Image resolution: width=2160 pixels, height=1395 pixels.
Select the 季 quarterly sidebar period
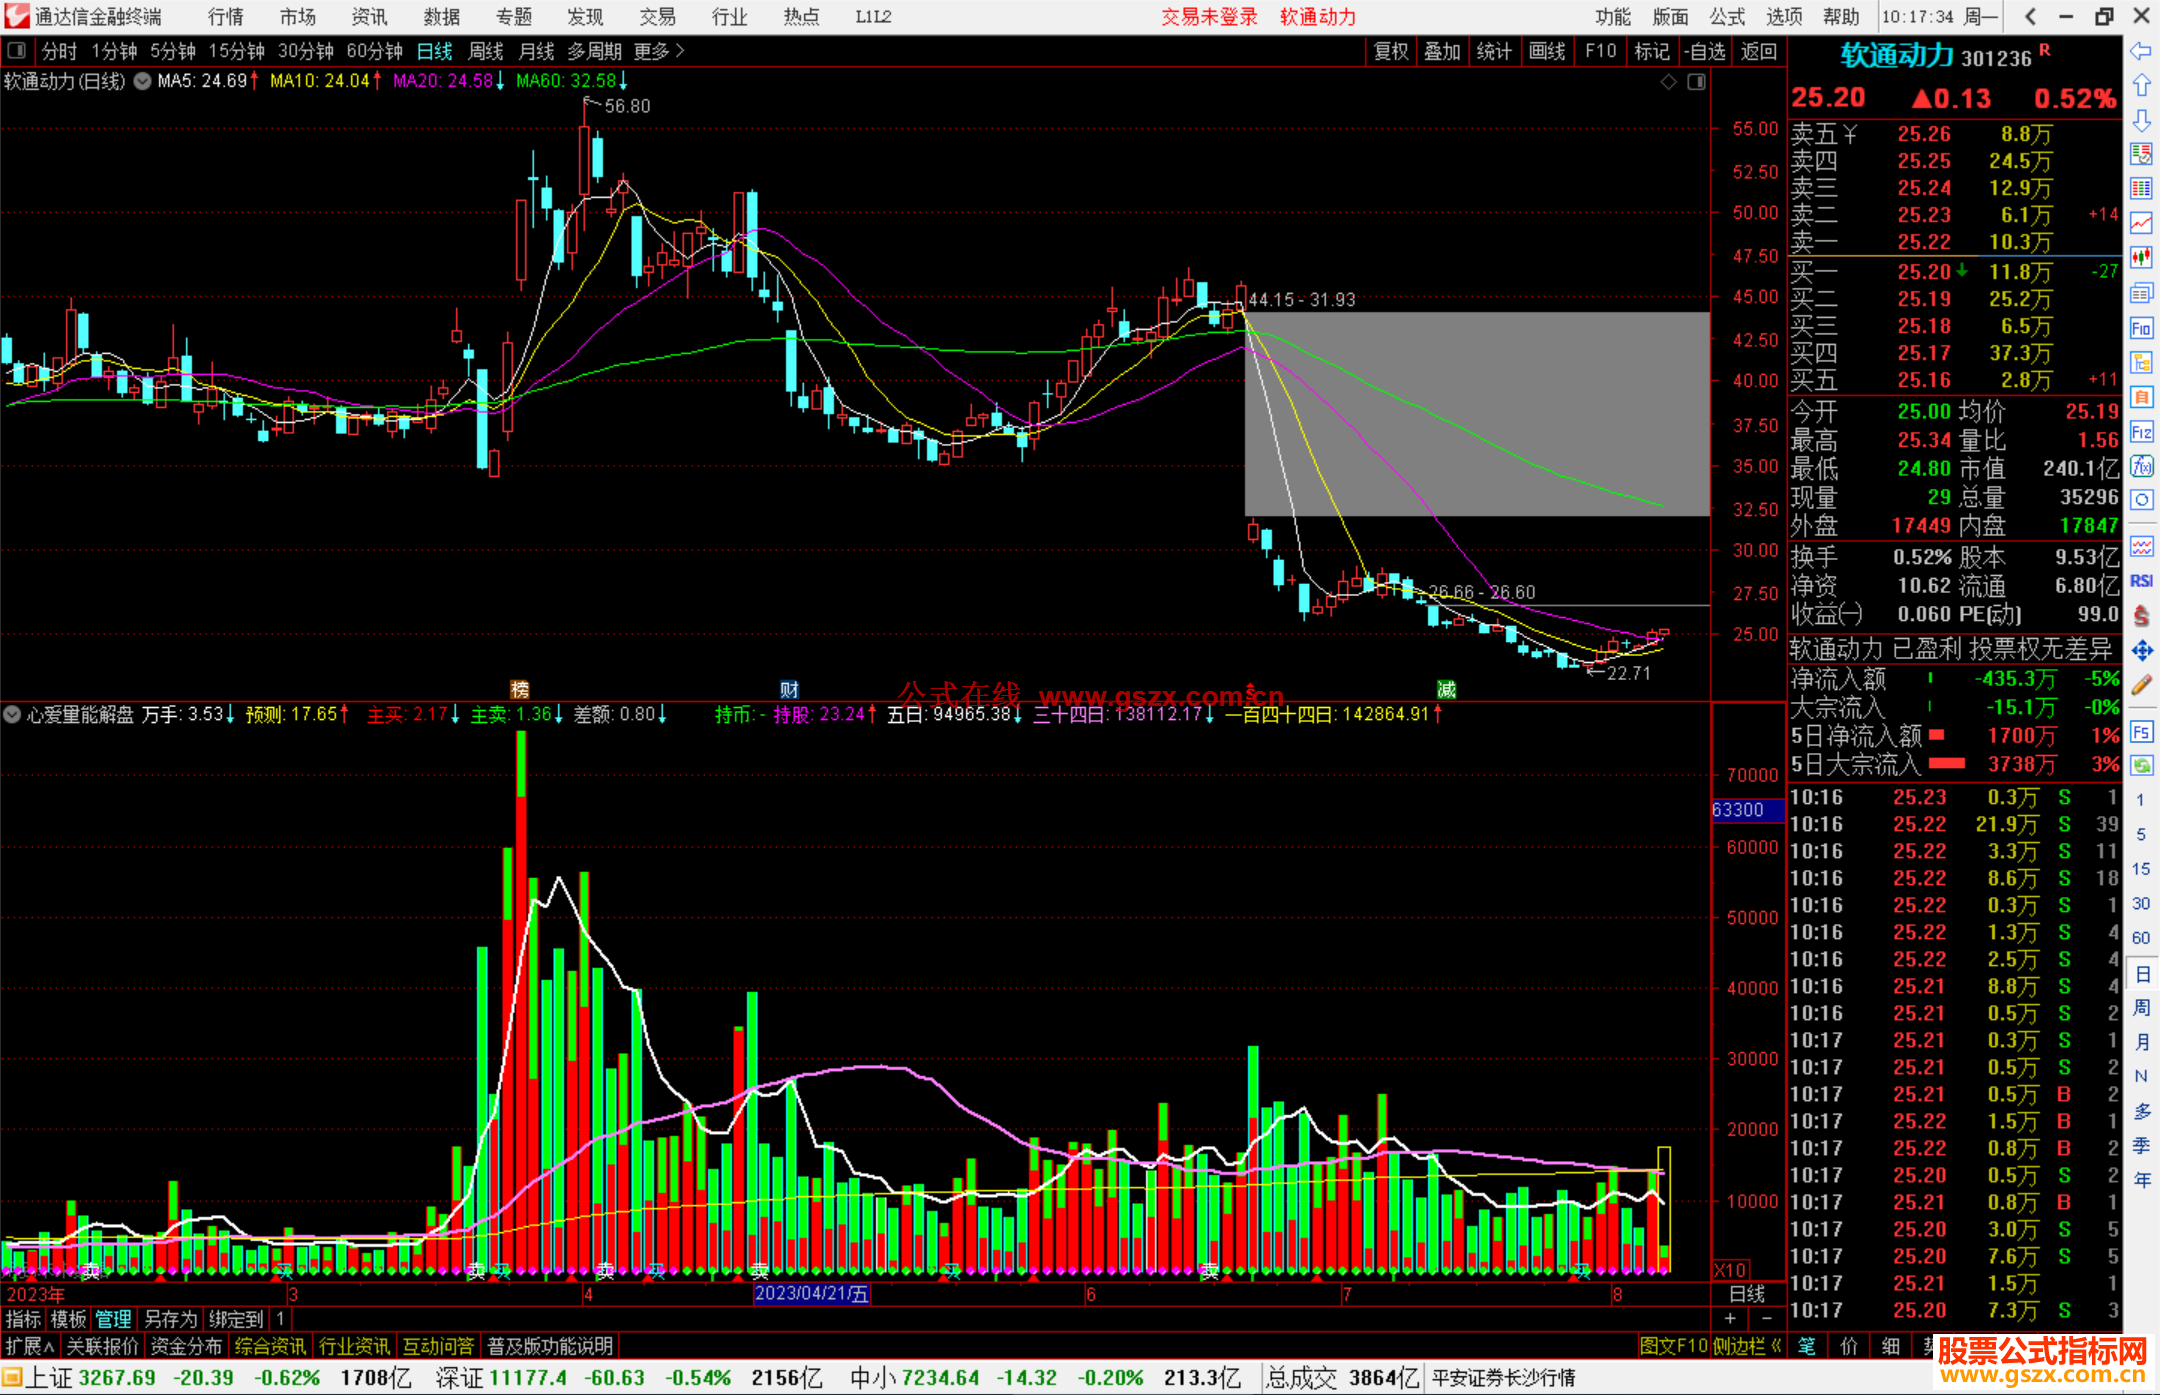click(2141, 1145)
